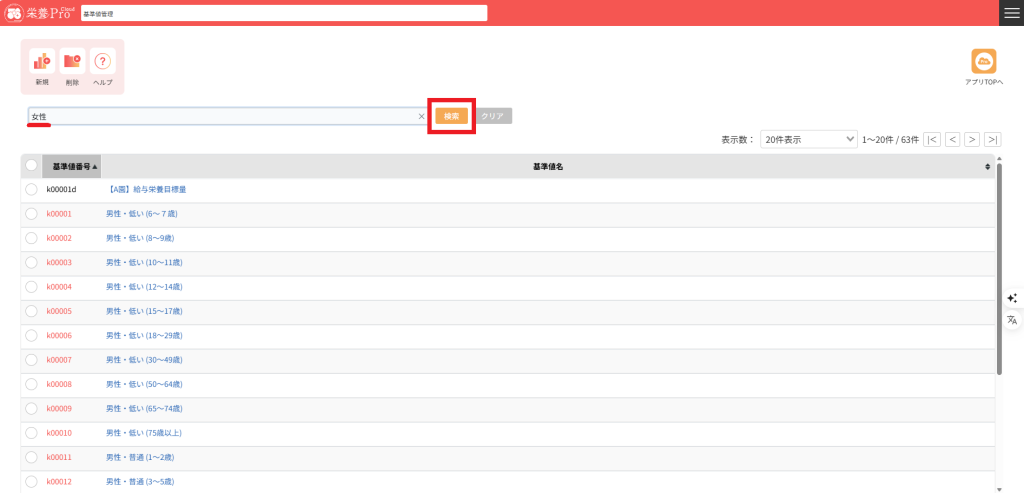The height and width of the screenshot is (493, 1024).
Task: Select the checkbox for row k00001
Action: pos(31,214)
